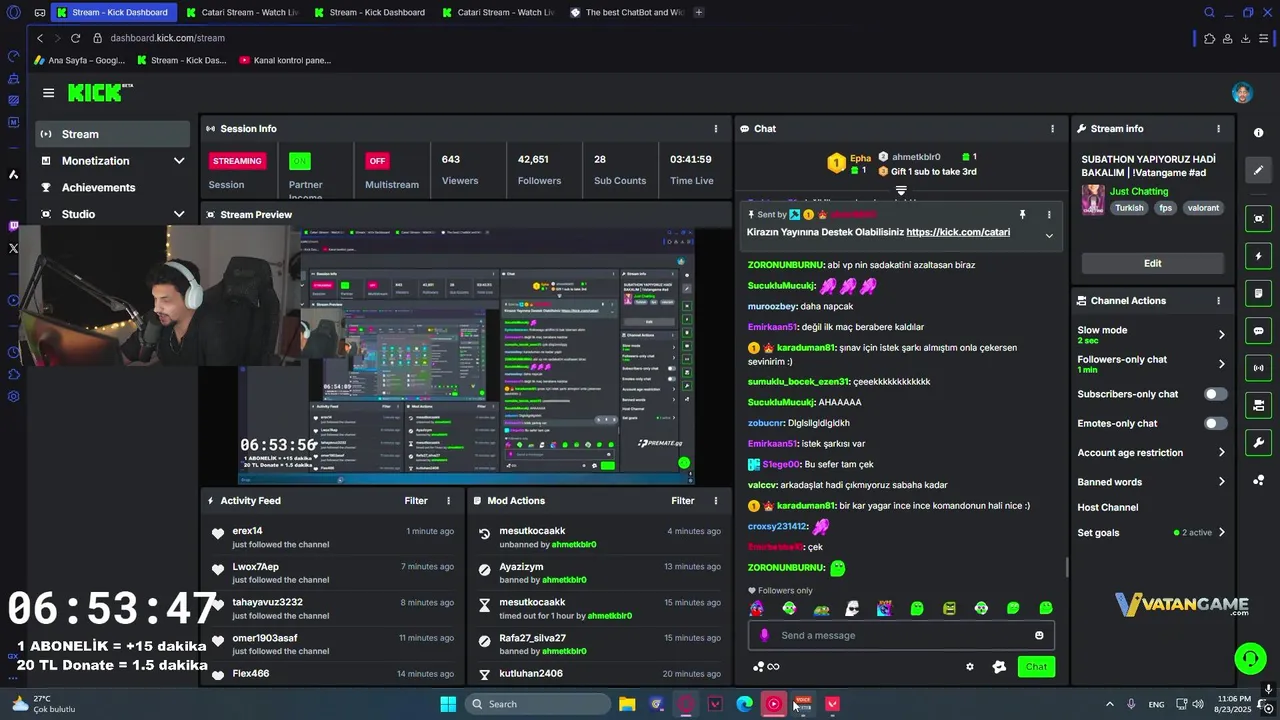Click the screen capture icon in right toolbar
The image size is (1280, 720).
(x=1258, y=218)
